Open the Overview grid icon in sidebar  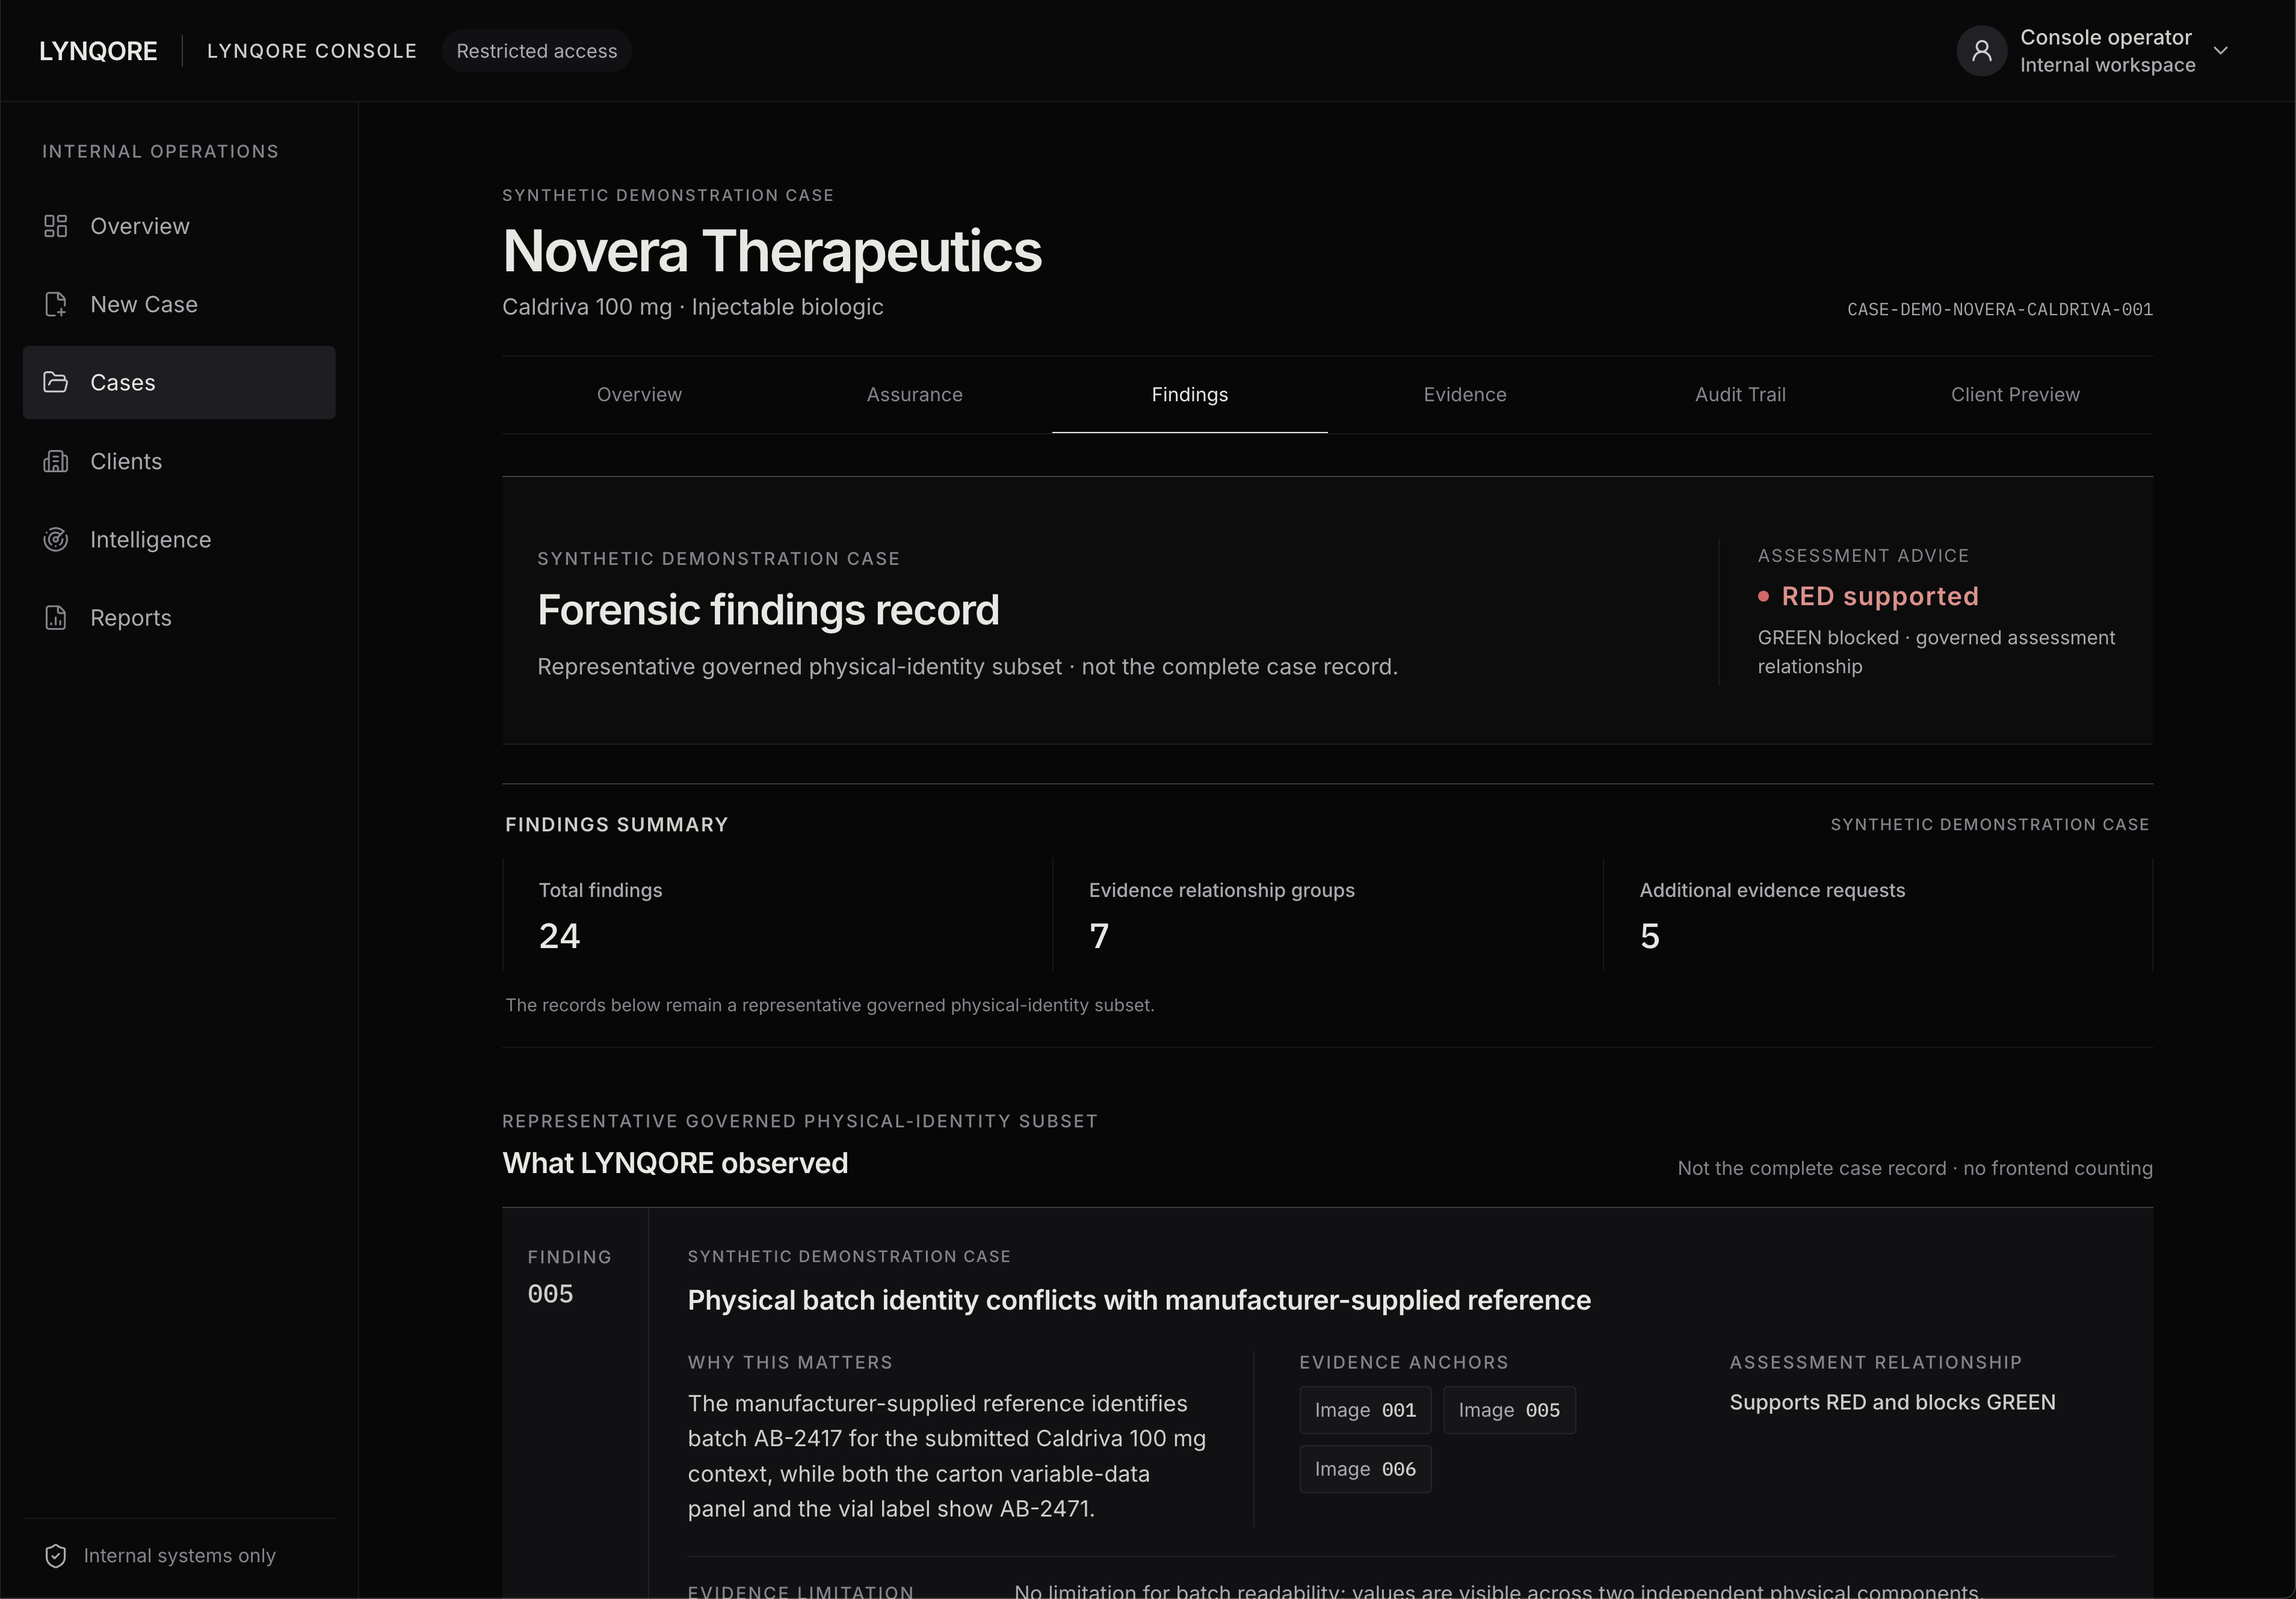click(56, 226)
